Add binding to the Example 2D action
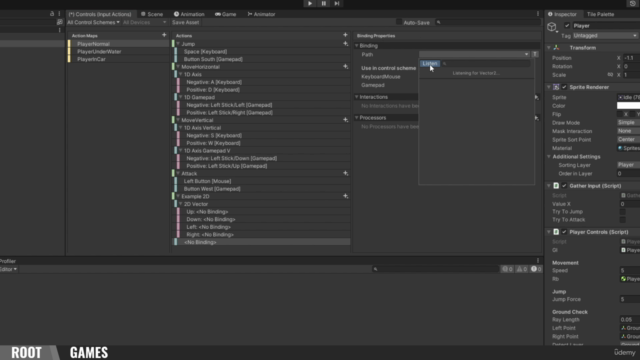Viewport: 640px width, 360px height. pyautogui.click(x=345, y=196)
